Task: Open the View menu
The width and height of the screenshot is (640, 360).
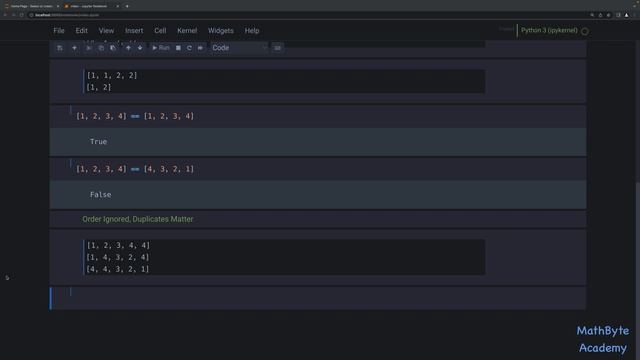Action: click(106, 31)
